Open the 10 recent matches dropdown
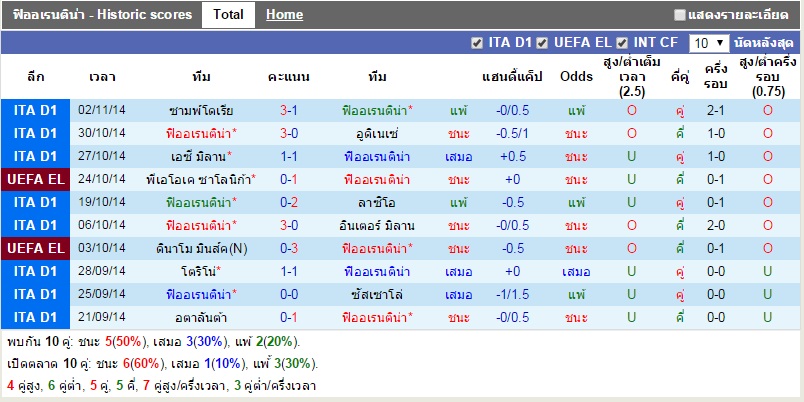 [x=709, y=43]
